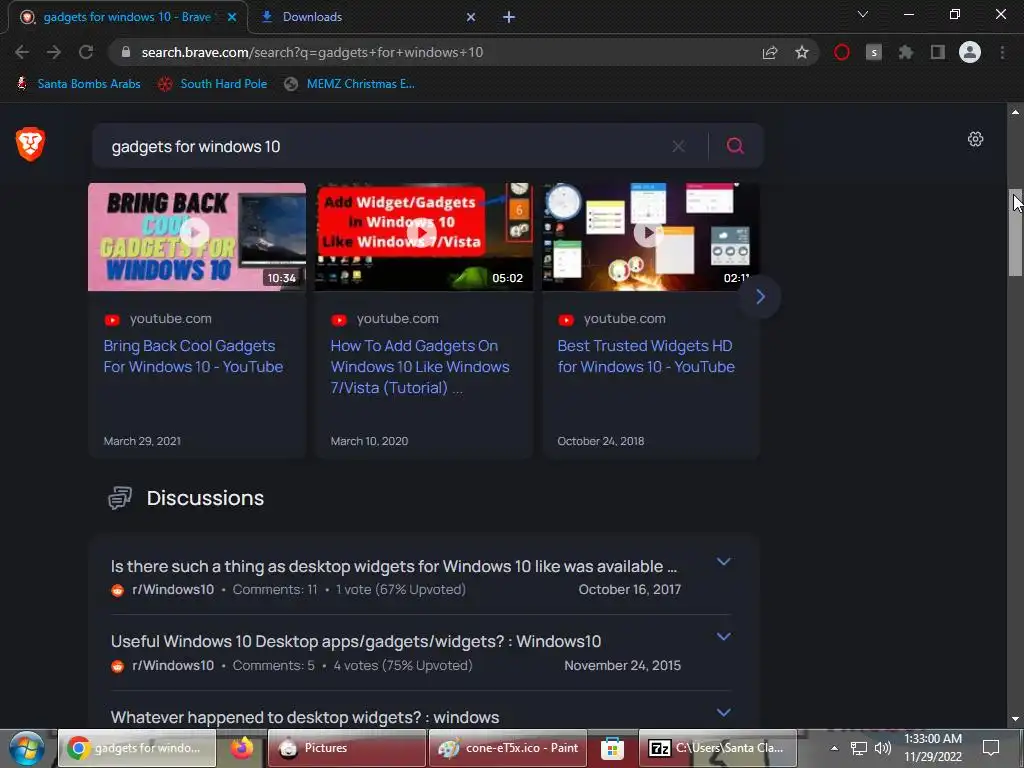Expand Whatever happened to desktop widgets discussion
The width and height of the screenshot is (1024, 768).
coord(724,712)
